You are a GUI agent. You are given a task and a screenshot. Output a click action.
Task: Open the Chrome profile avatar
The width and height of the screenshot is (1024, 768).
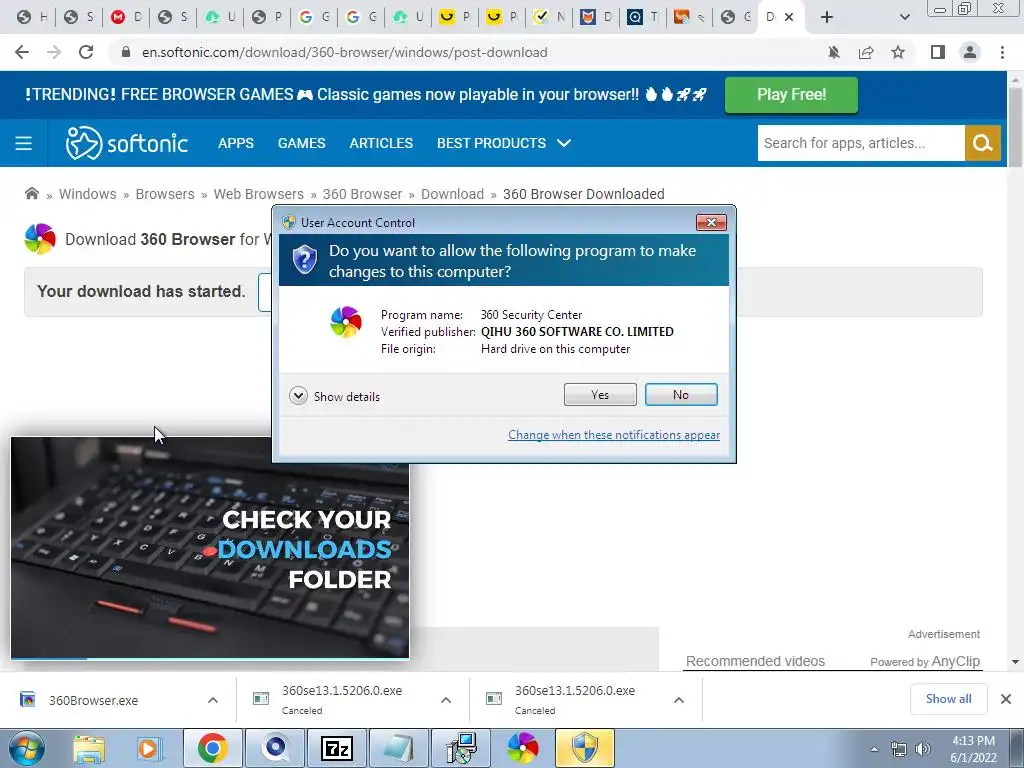[970, 52]
